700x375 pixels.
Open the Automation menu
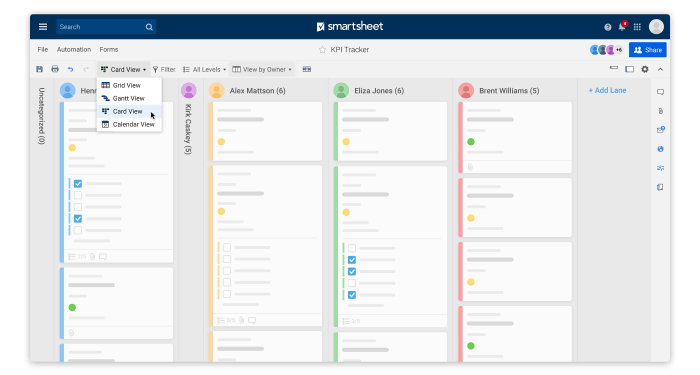point(74,50)
